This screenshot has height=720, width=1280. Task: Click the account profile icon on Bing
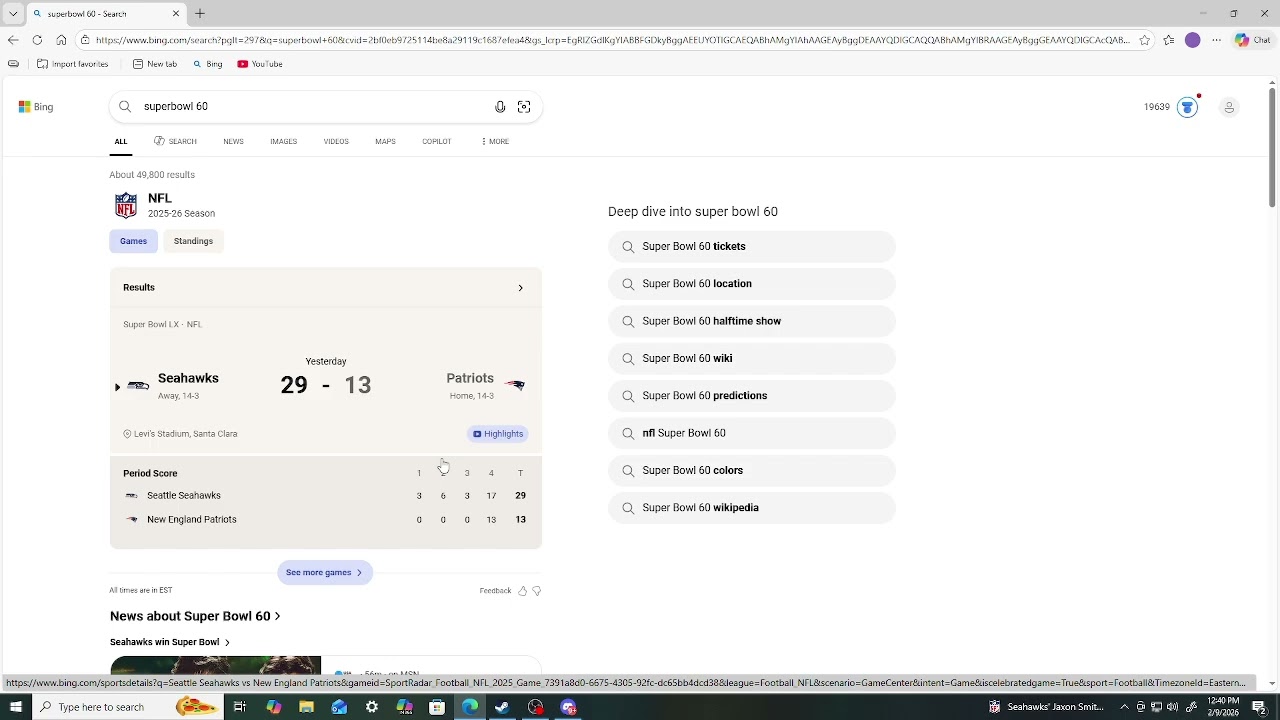[1229, 107]
